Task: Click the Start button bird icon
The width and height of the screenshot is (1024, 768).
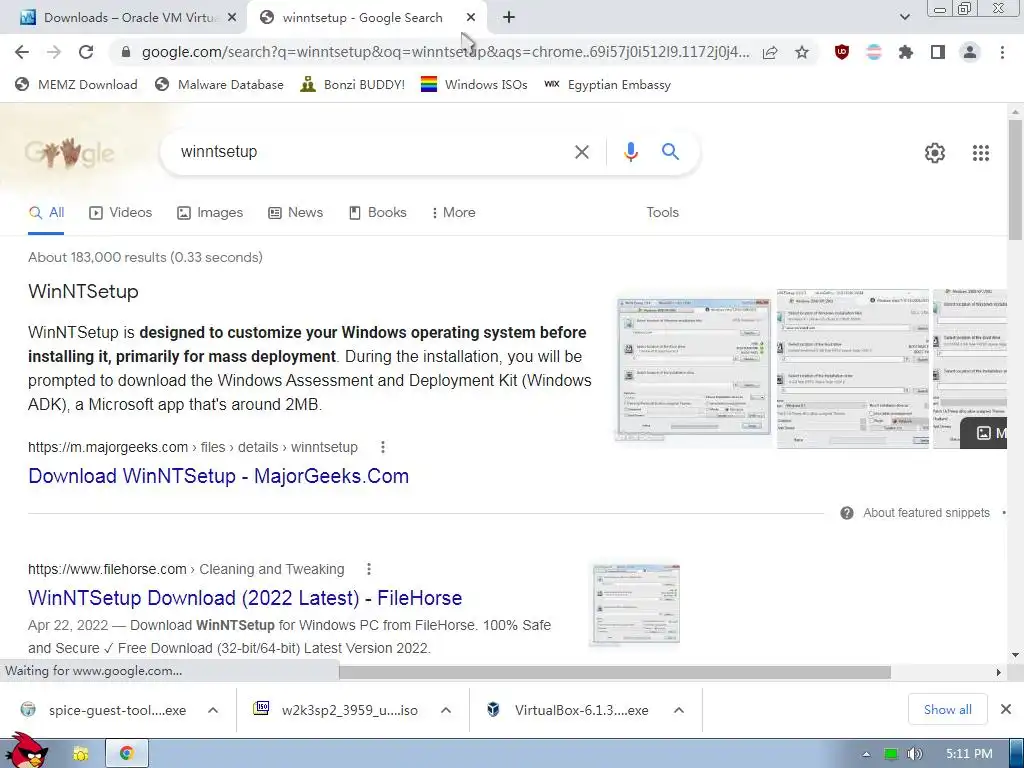Action: tap(25, 750)
